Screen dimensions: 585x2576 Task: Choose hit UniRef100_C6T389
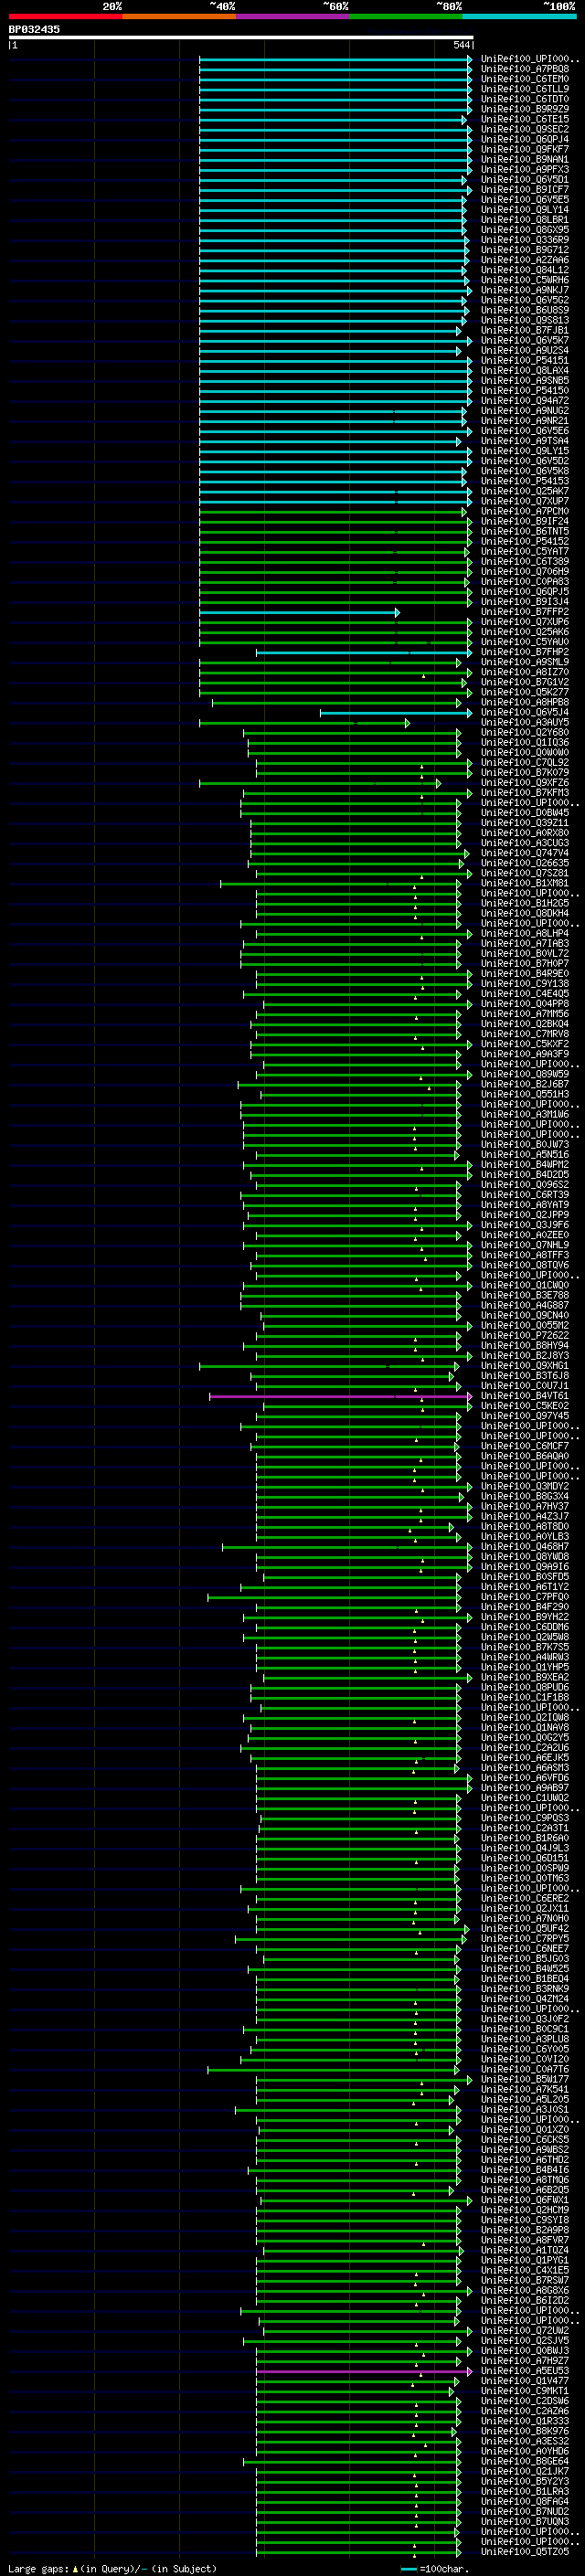[524, 562]
